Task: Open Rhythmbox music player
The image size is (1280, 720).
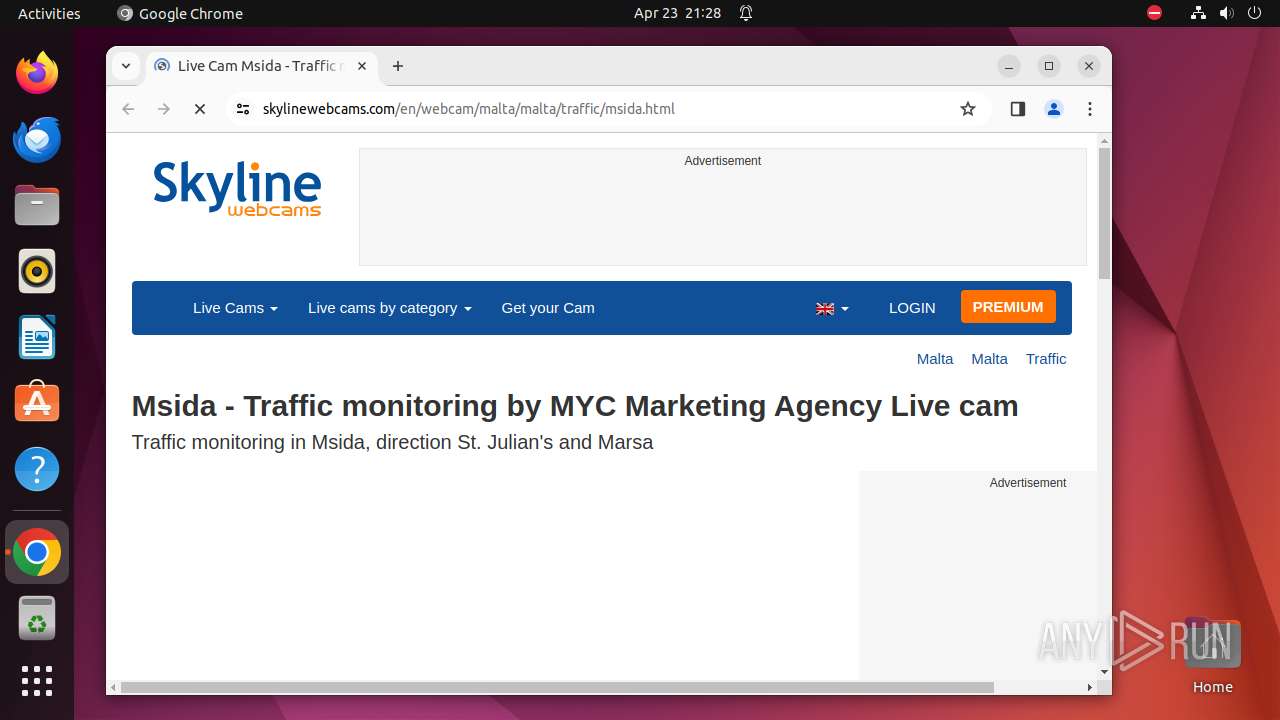Action: tap(37, 271)
